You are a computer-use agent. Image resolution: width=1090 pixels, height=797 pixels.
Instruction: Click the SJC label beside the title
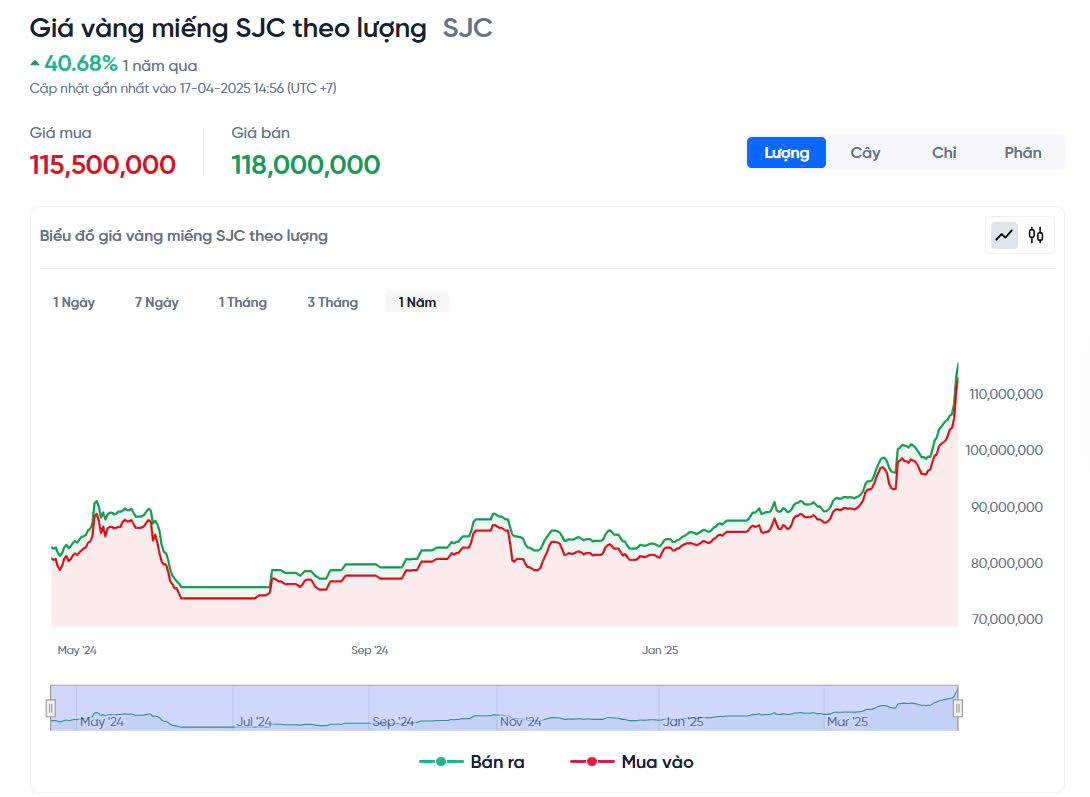click(x=468, y=28)
